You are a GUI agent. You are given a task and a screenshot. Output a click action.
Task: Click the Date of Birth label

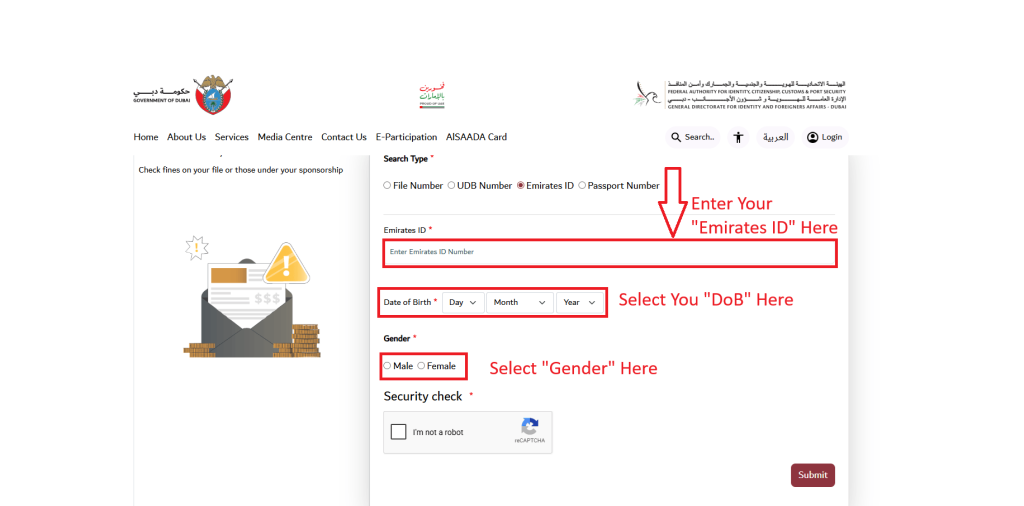click(x=408, y=302)
